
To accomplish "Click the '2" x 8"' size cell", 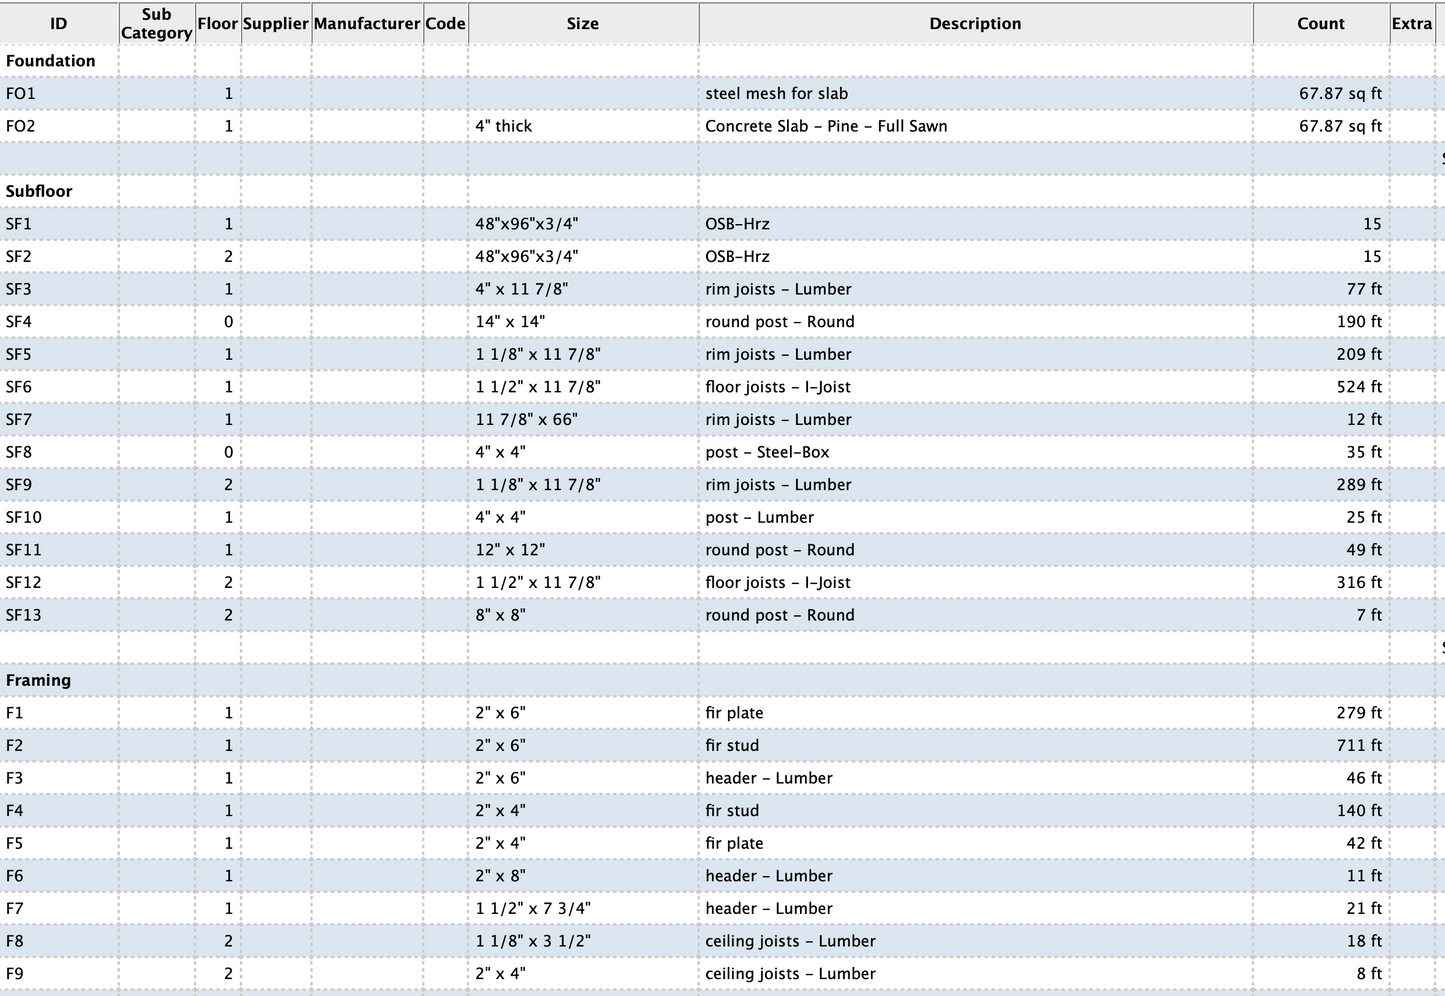I will [500, 876].
